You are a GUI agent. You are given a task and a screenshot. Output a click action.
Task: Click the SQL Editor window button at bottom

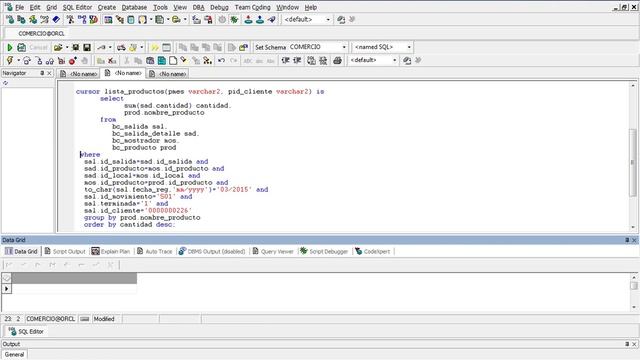point(26,331)
